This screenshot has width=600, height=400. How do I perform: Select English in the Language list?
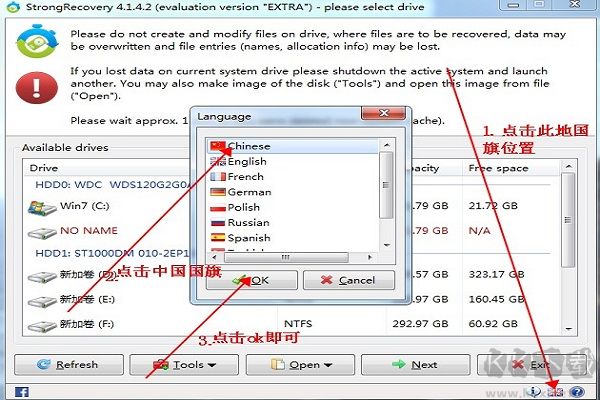tap(292, 162)
